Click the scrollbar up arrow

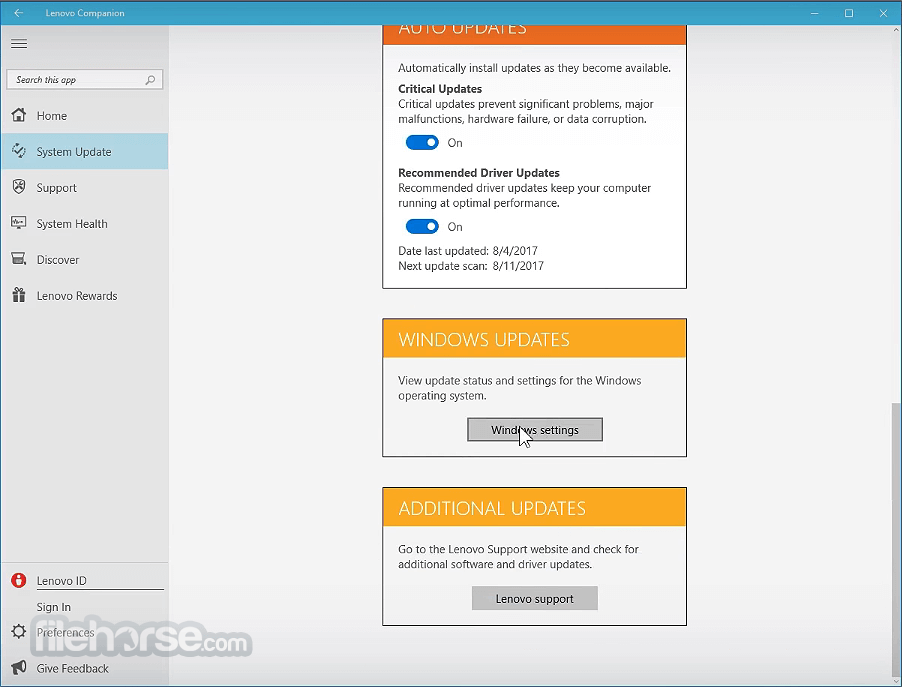coord(896,30)
